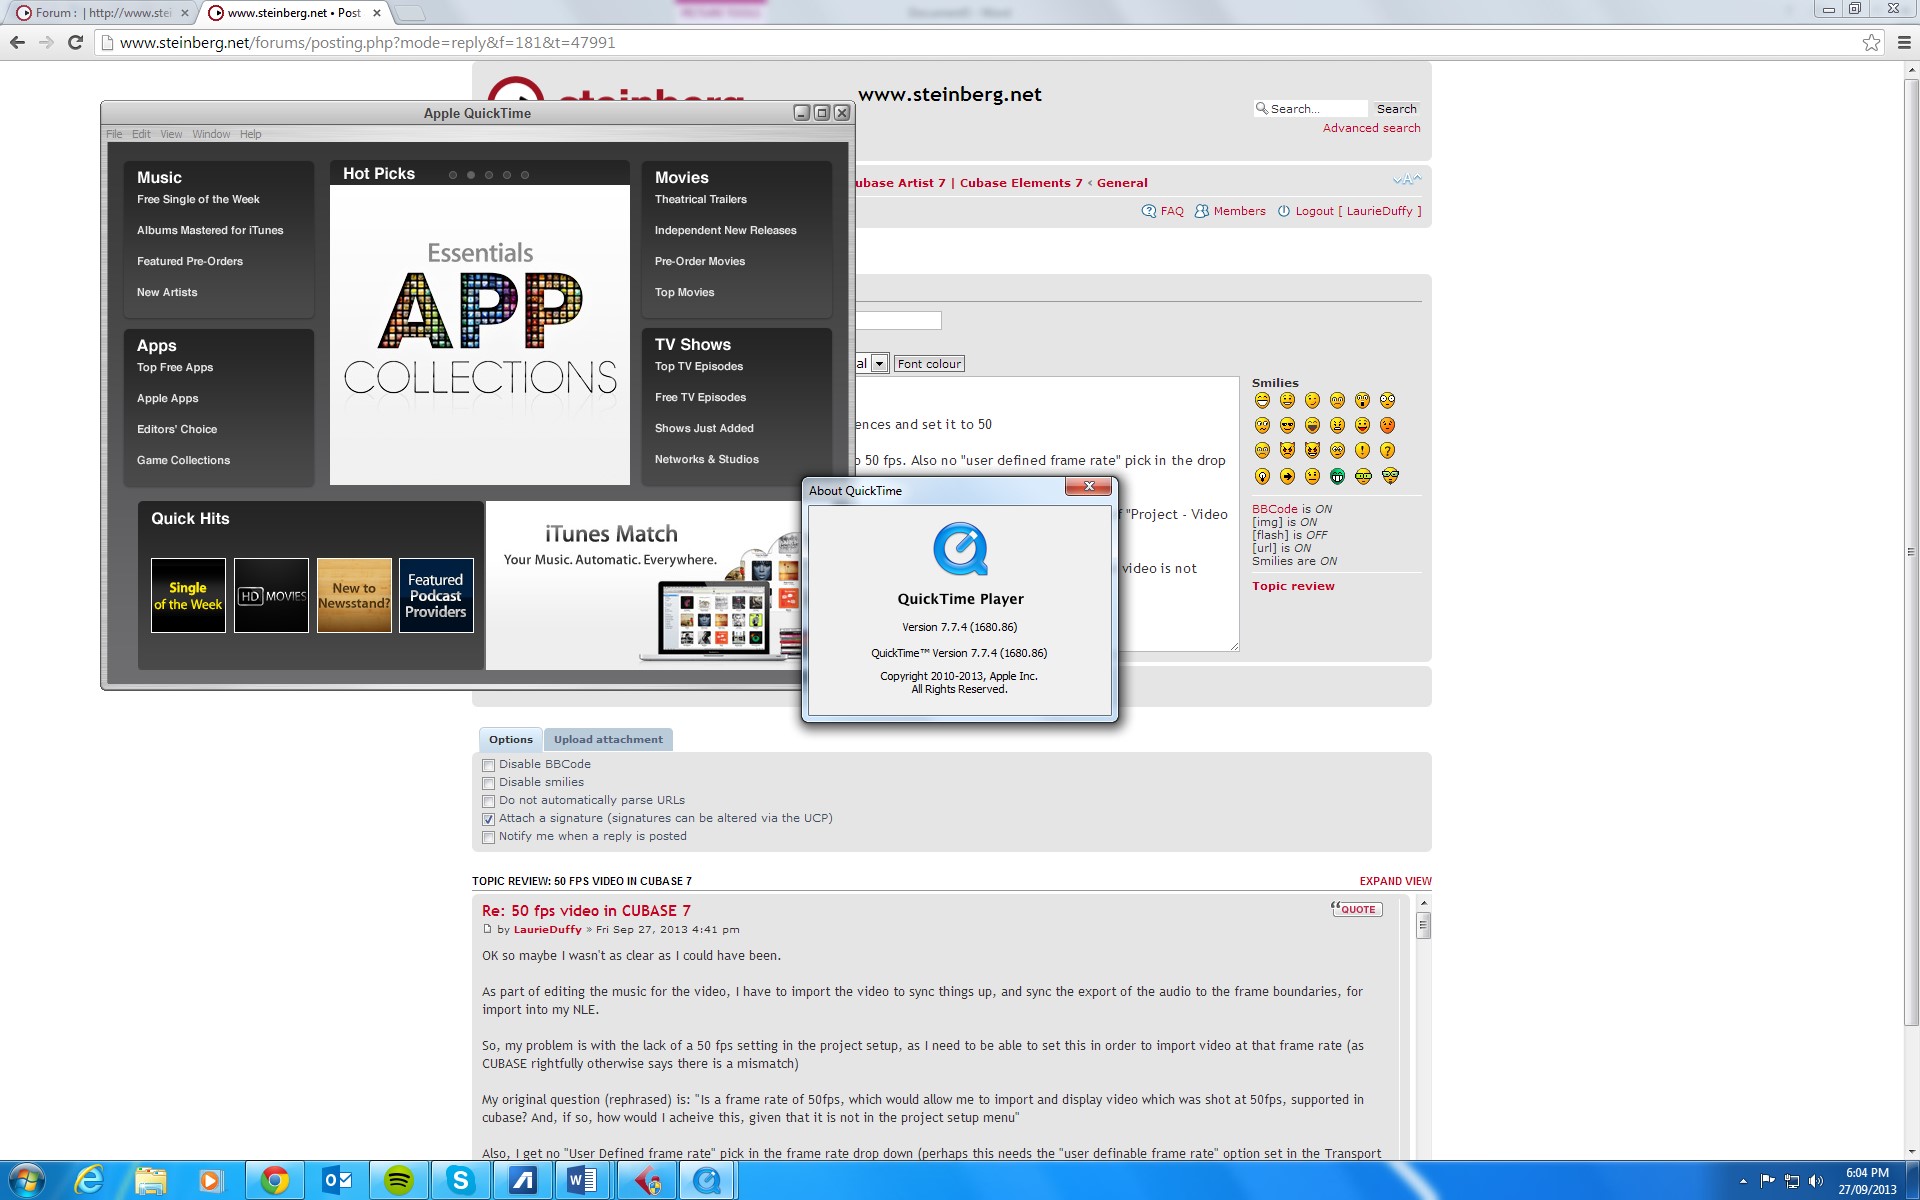
Task: Click the HD Movies tile in Quick Hits
Action: (271, 596)
